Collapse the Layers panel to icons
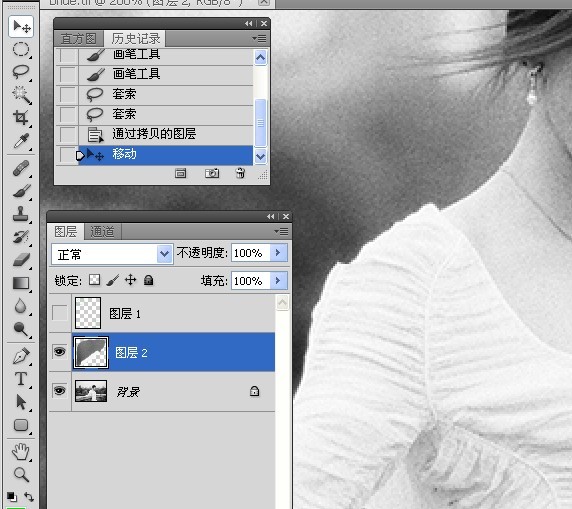The width and height of the screenshot is (572, 509). click(271, 217)
